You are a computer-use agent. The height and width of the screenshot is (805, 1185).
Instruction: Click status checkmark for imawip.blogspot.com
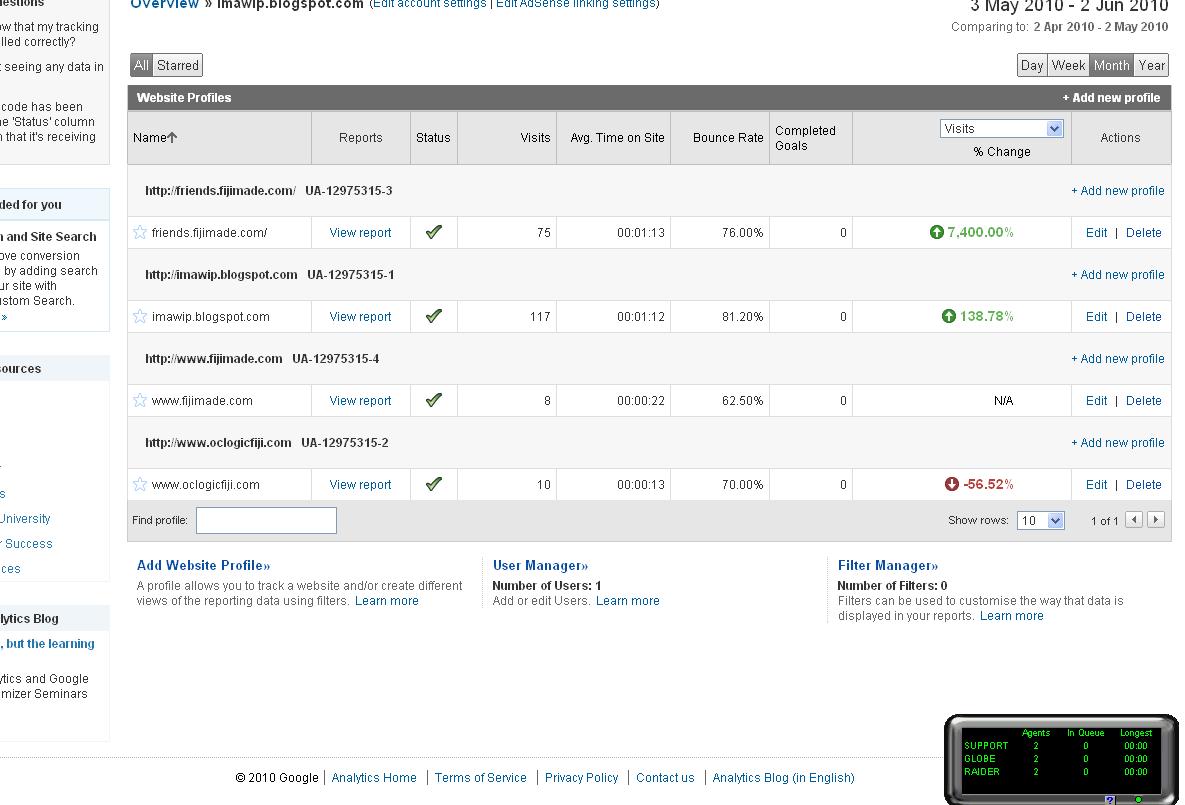click(x=434, y=316)
